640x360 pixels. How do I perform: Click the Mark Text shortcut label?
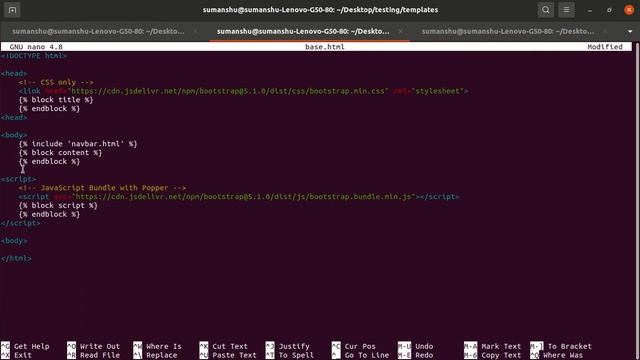[x=501, y=347]
